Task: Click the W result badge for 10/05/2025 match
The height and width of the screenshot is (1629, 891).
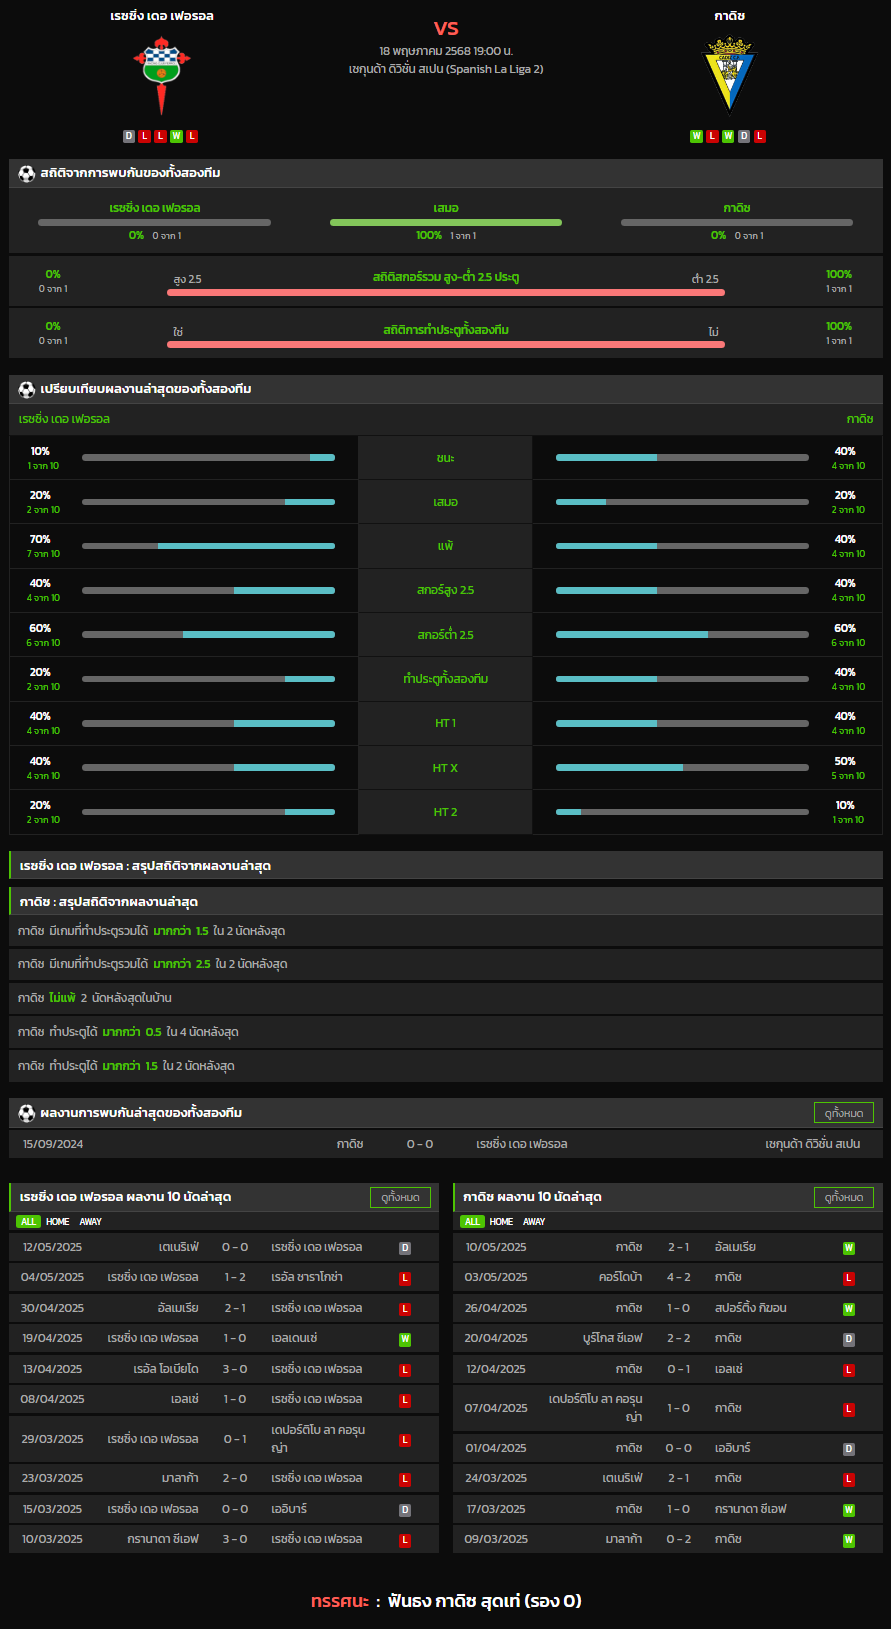Action: [x=848, y=1248]
